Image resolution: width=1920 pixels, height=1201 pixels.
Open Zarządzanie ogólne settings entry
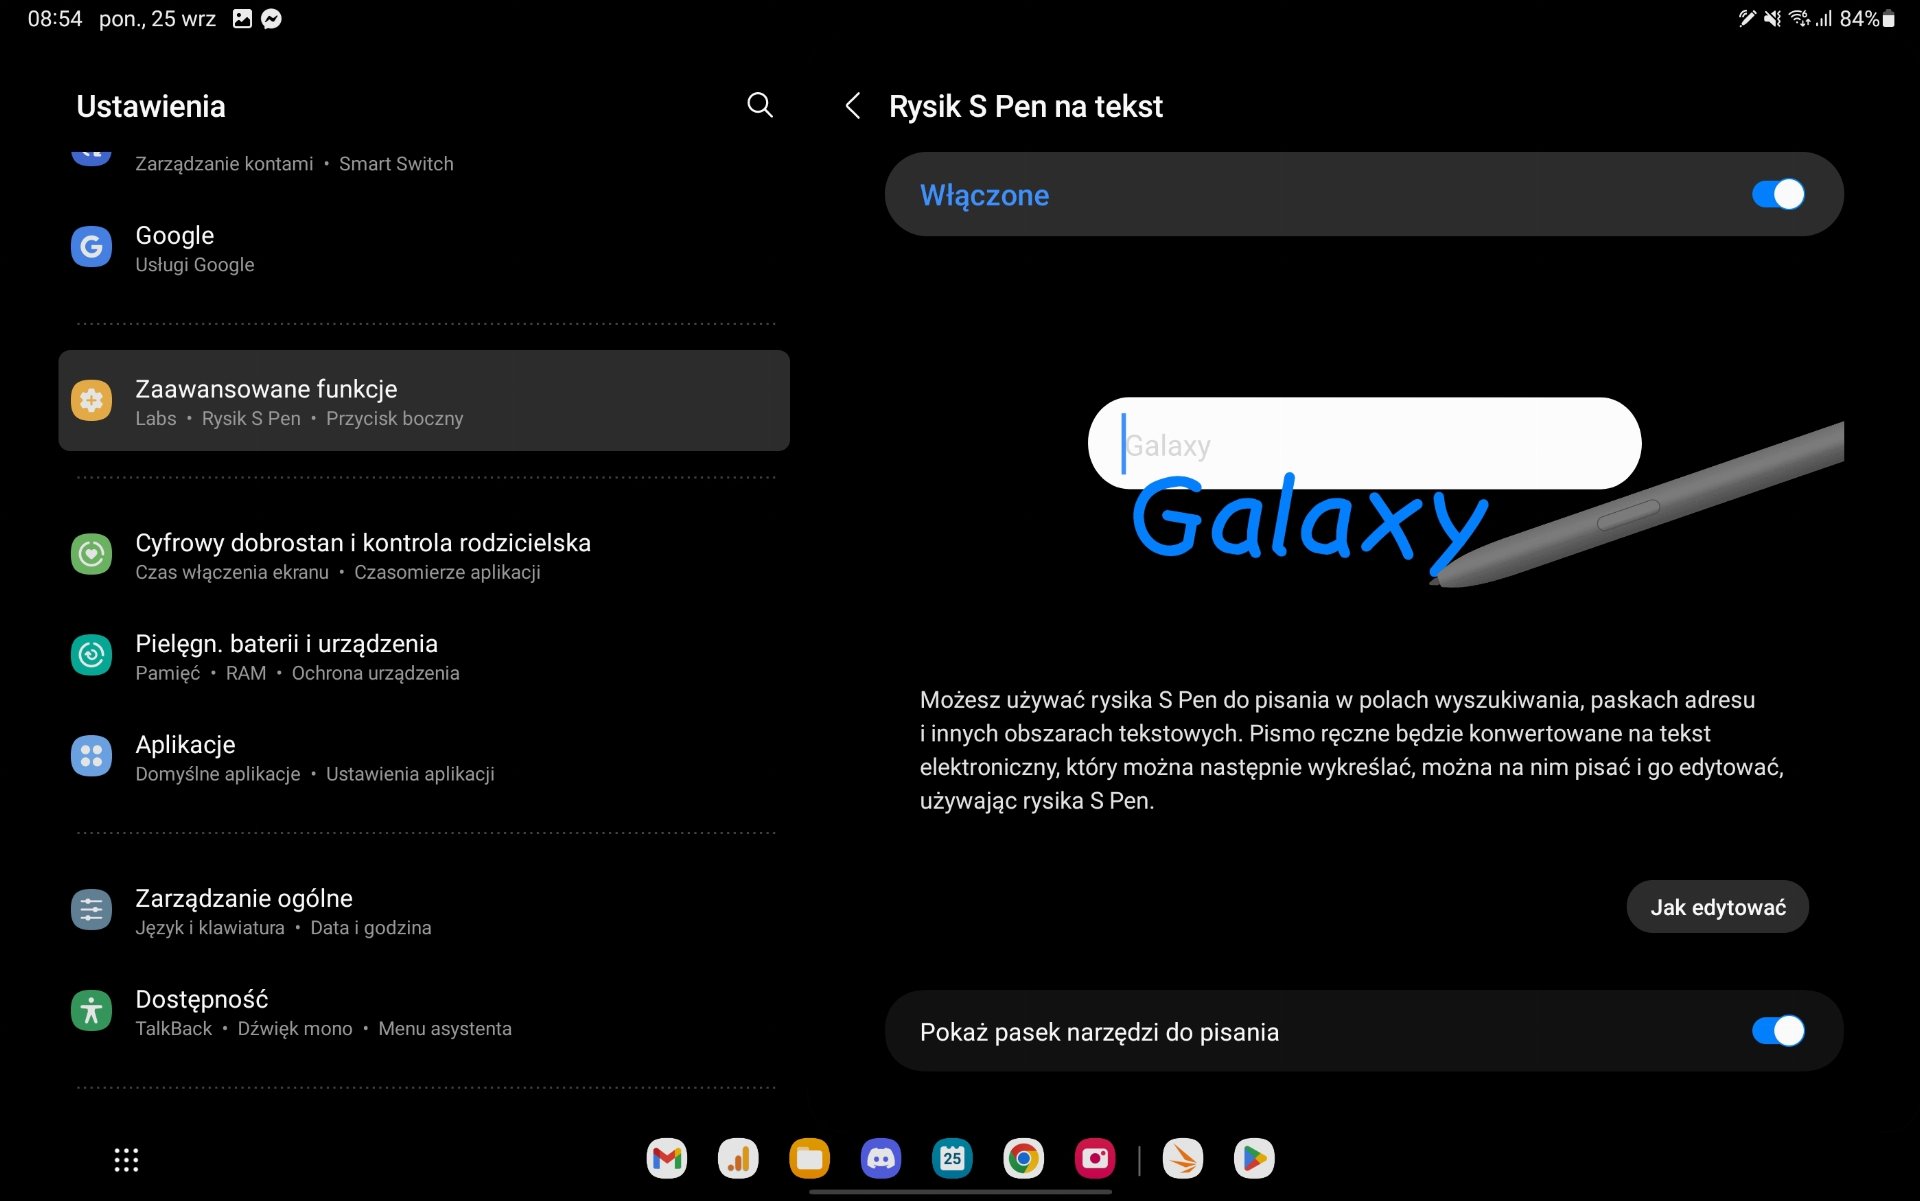(424, 911)
